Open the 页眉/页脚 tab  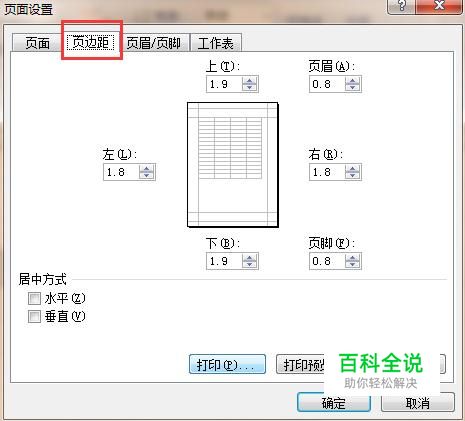coord(154,43)
